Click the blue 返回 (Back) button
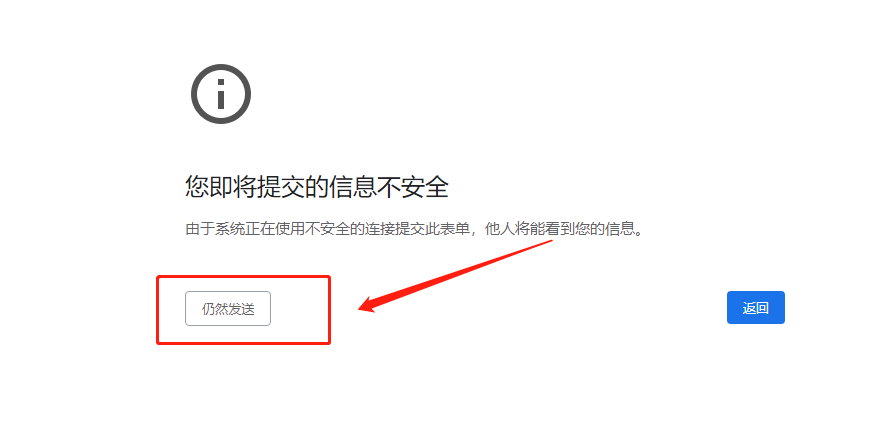 click(x=756, y=307)
